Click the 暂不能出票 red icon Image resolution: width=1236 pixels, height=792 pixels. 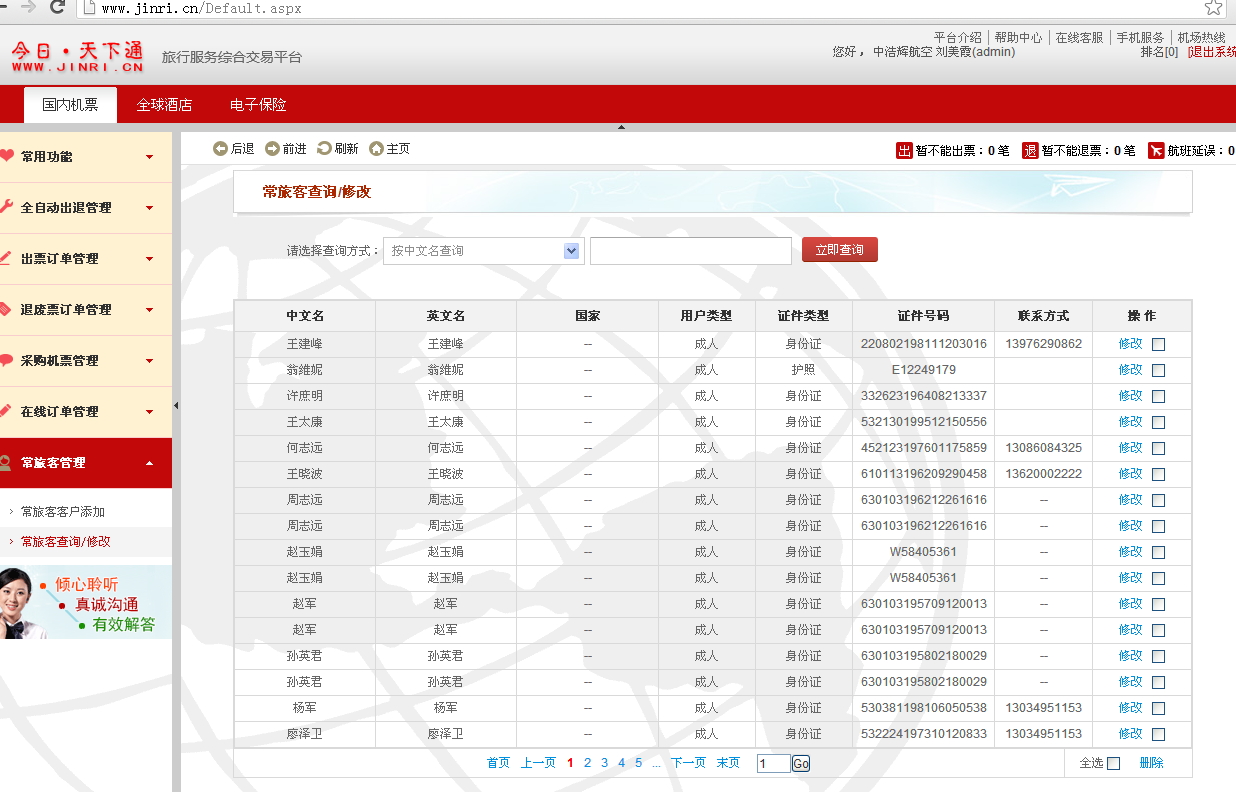[x=904, y=151]
